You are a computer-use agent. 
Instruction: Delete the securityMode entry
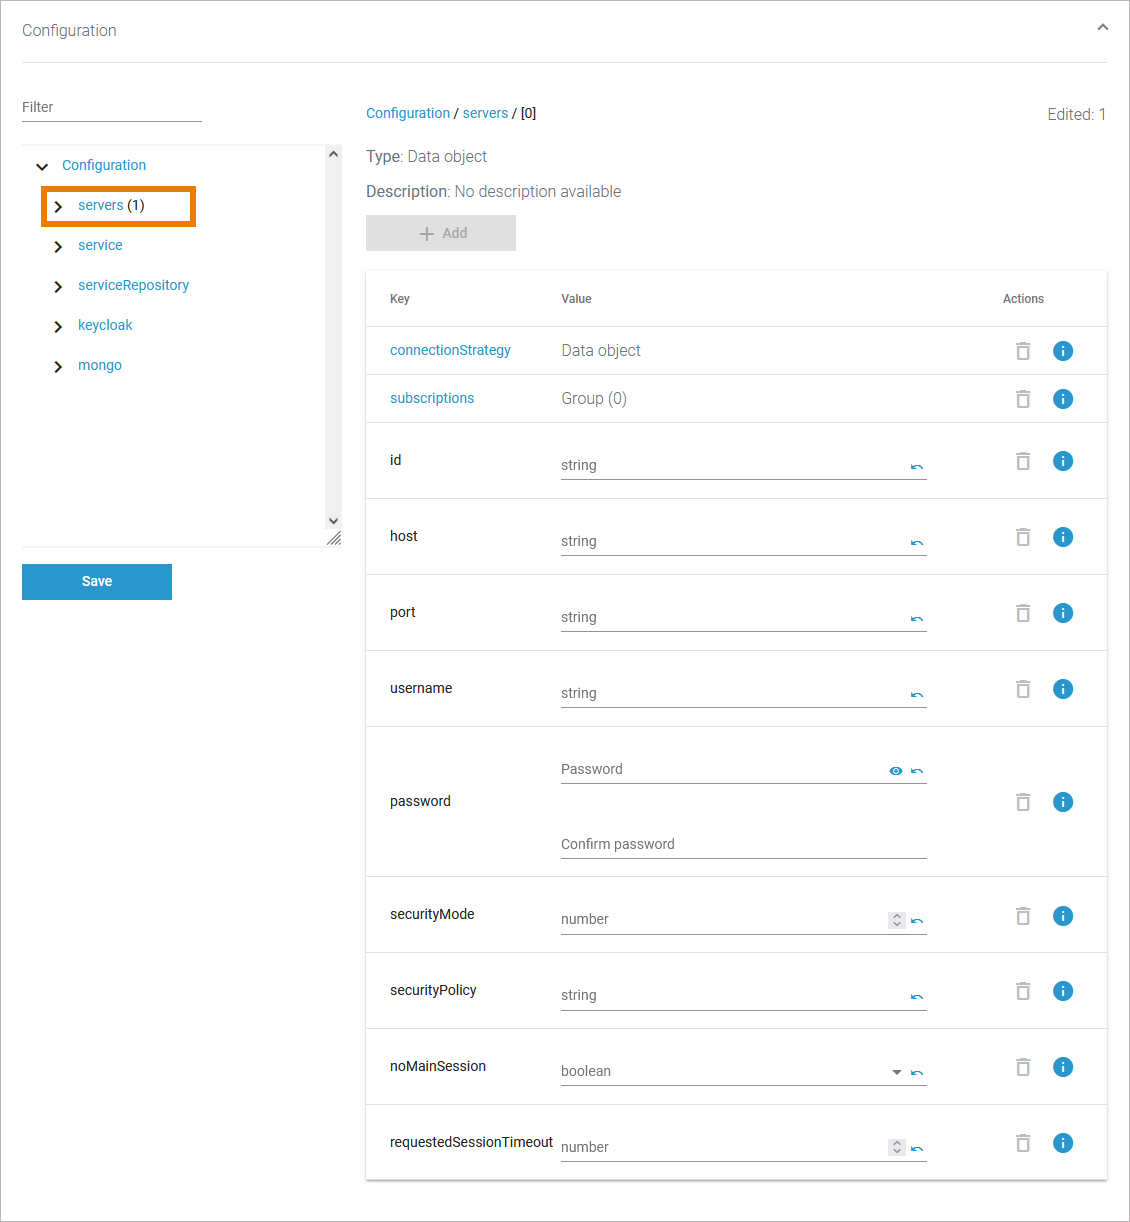pyautogui.click(x=1022, y=916)
